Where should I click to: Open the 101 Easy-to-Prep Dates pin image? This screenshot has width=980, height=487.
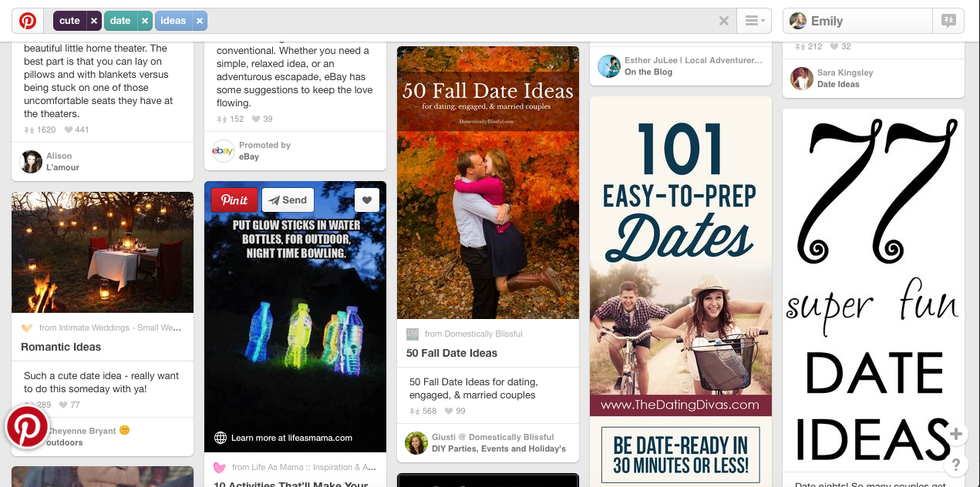(680, 255)
